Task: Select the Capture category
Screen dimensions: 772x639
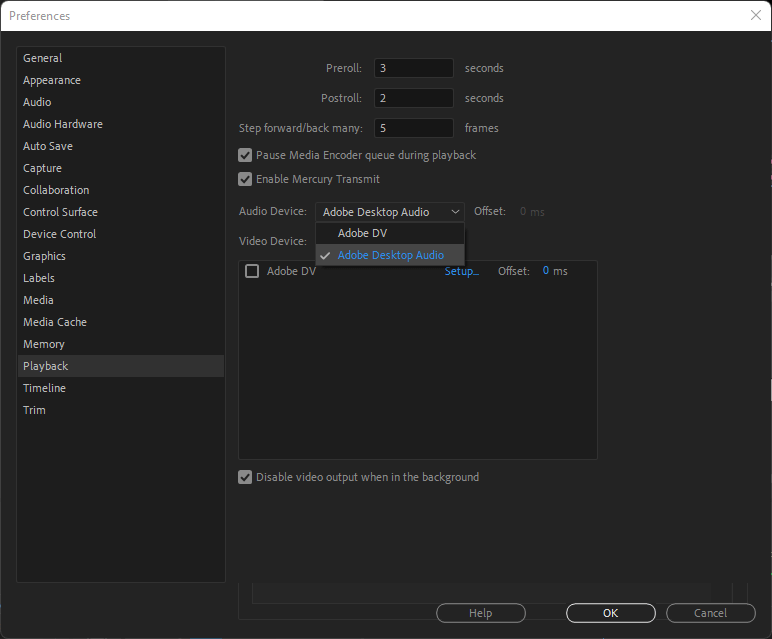Action: pos(121,168)
